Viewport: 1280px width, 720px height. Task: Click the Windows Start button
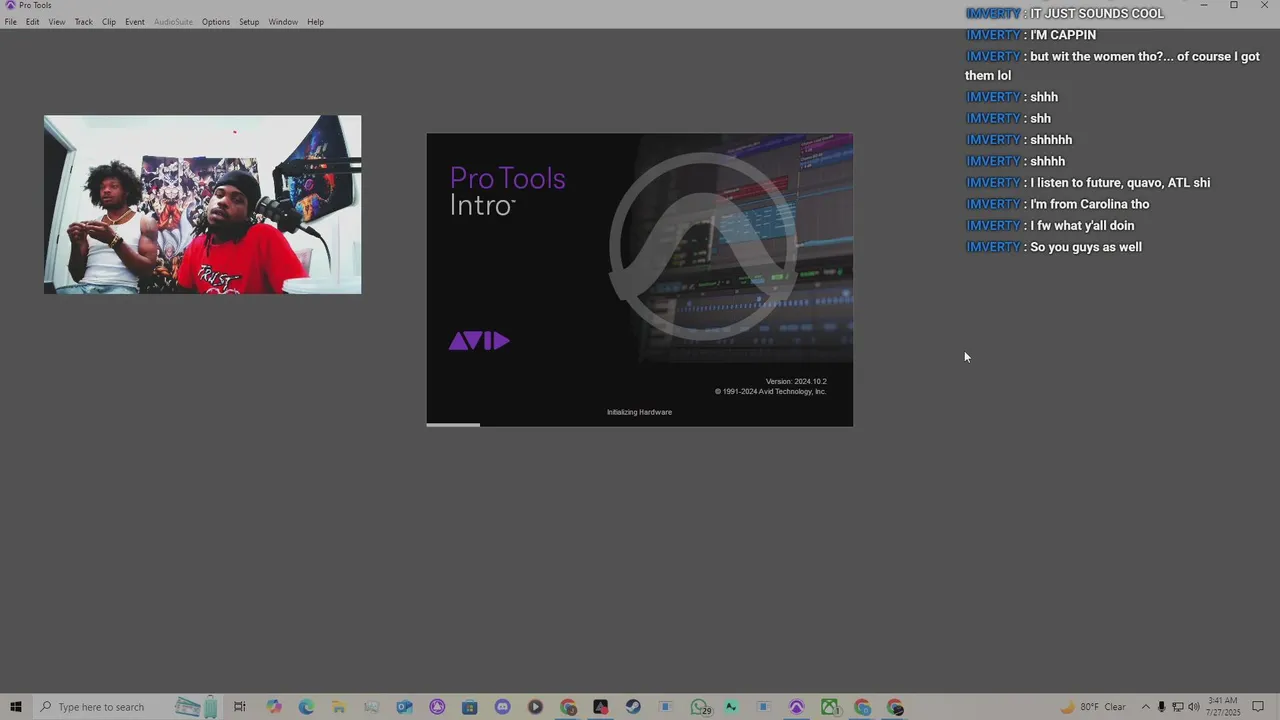16,707
